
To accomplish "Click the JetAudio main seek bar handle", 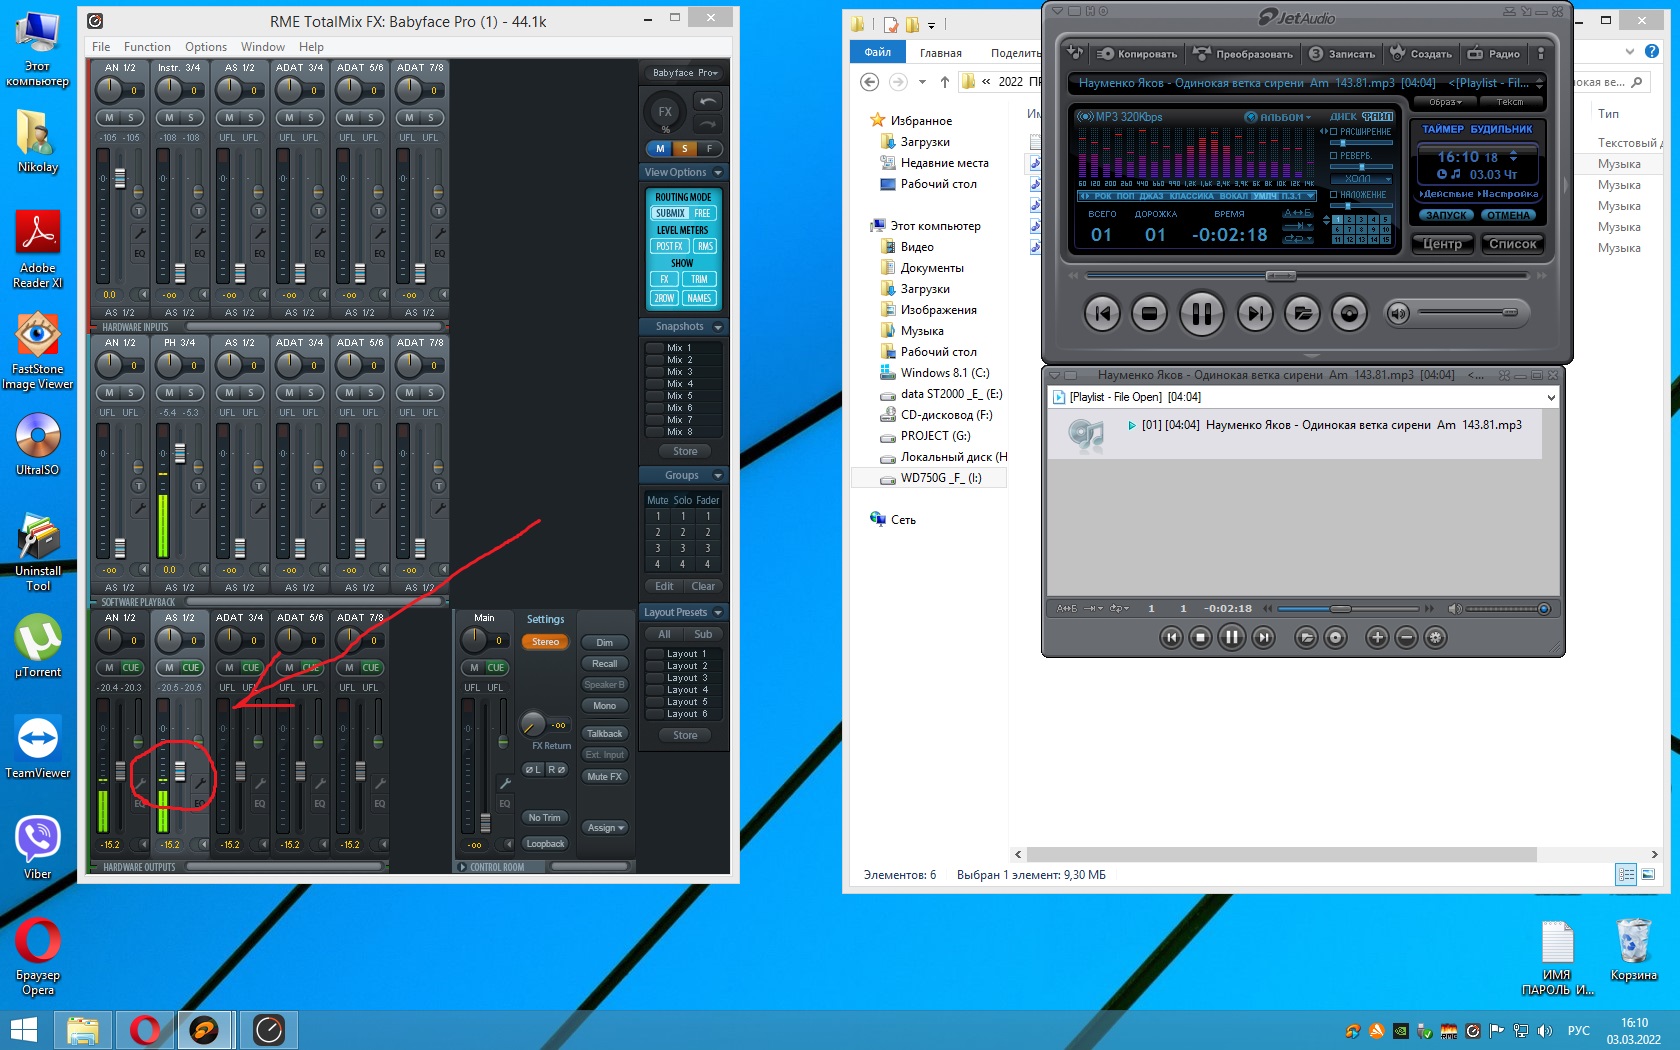I will (x=1281, y=276).
